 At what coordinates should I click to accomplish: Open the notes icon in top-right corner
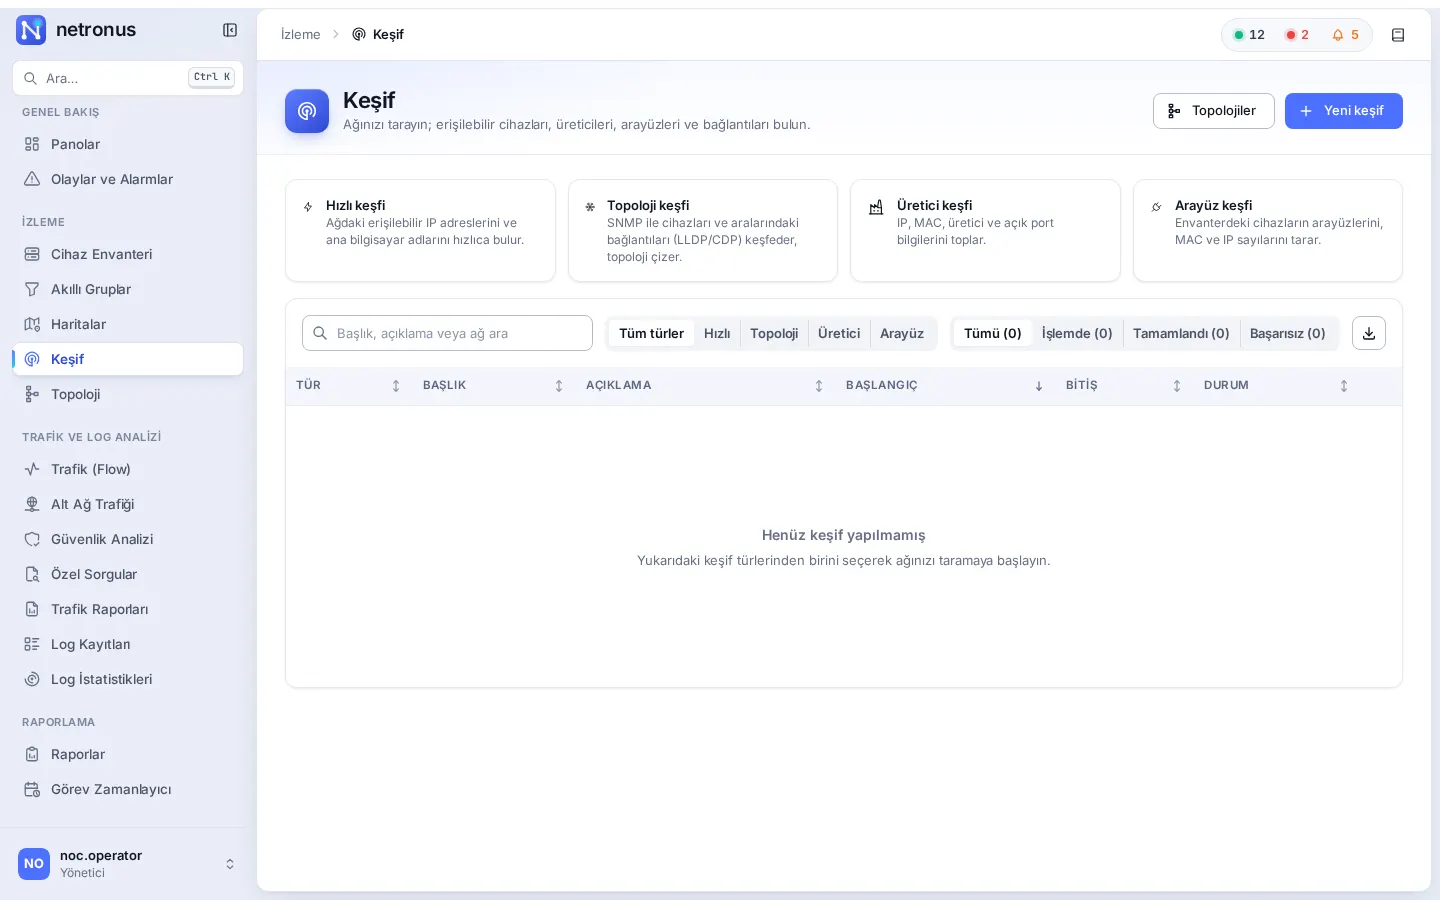click(1398, 35)
